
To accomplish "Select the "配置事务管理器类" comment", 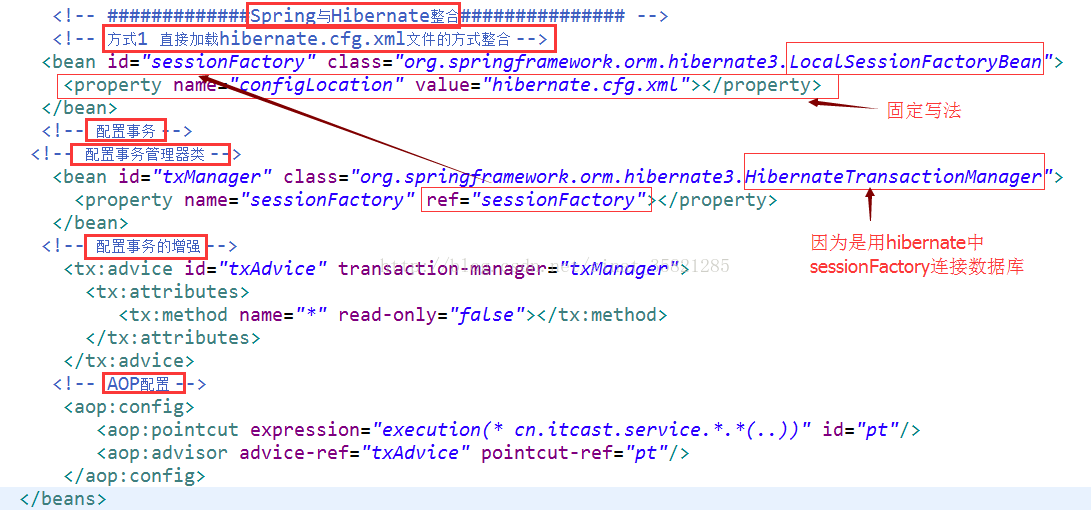I will 145,154.
